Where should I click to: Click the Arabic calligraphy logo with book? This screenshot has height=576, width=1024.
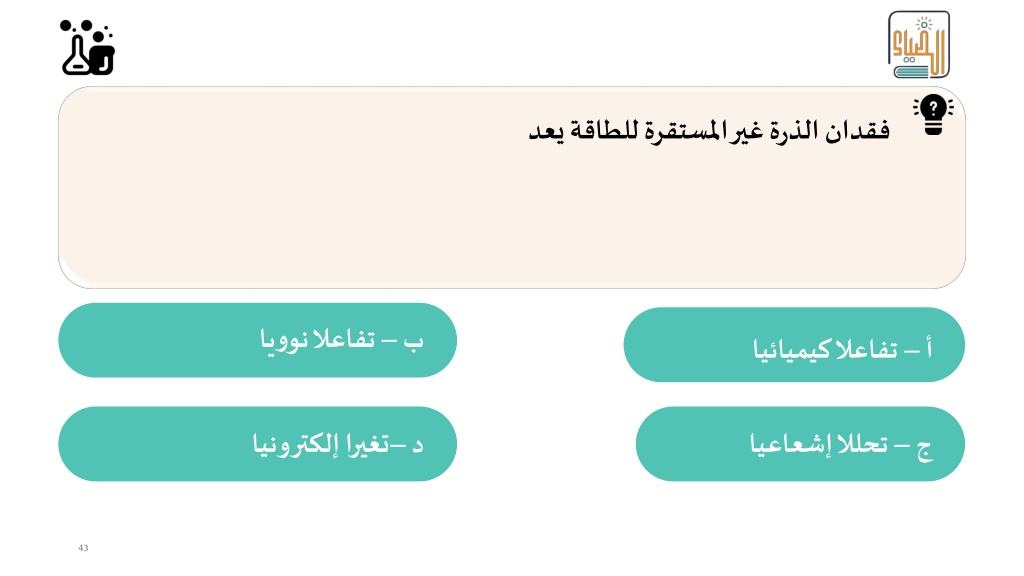(x=918, y=44)
